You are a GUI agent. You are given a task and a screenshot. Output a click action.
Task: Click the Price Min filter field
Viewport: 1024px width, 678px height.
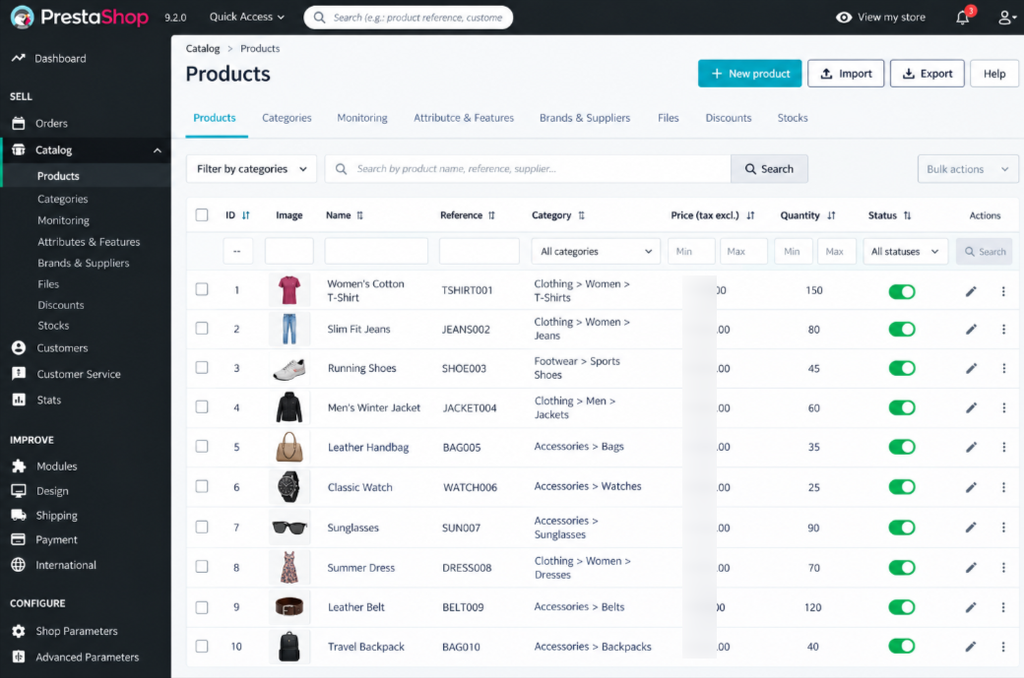tap(691, 251)
